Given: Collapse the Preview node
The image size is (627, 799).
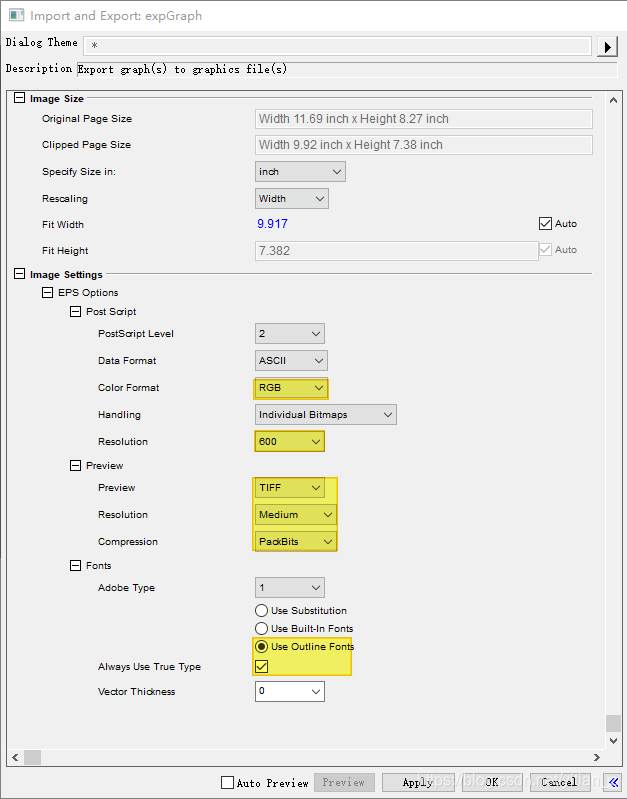Looking at the screenshot, I should coord(75,465).
